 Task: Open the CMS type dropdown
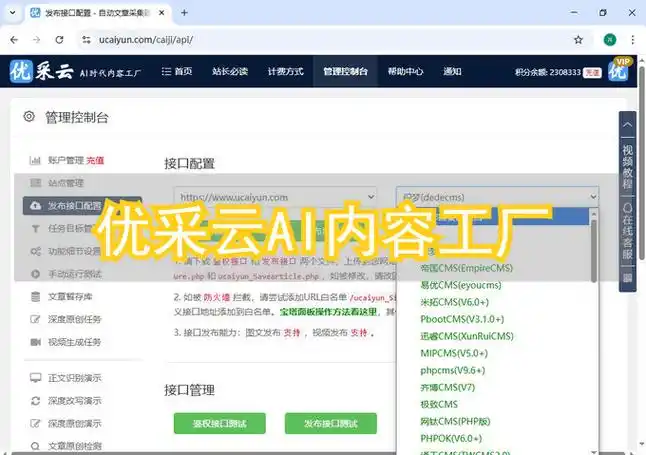[497, 197]
